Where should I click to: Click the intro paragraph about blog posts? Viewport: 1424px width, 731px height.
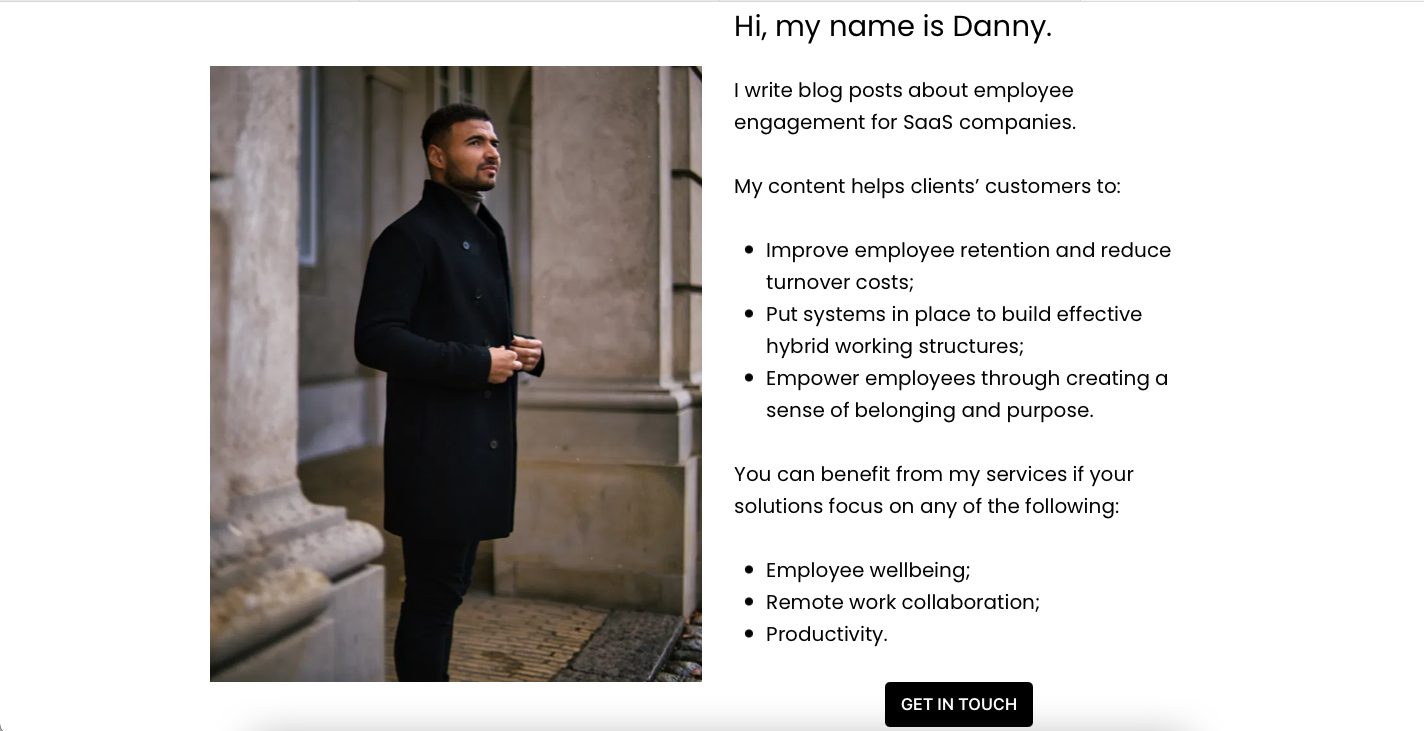click(903, 106)
